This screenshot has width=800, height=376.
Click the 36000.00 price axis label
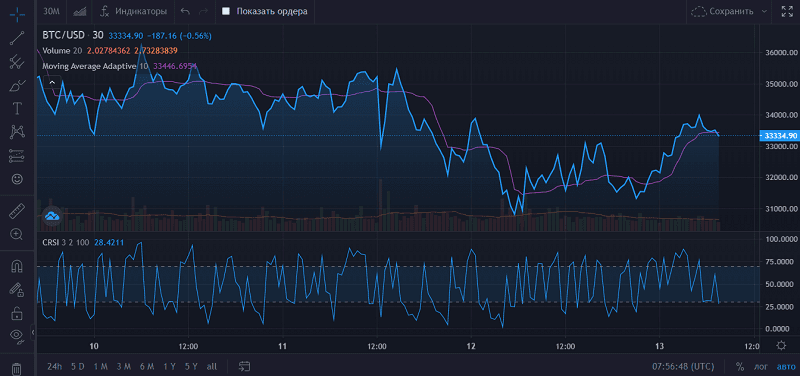point(781,53)
